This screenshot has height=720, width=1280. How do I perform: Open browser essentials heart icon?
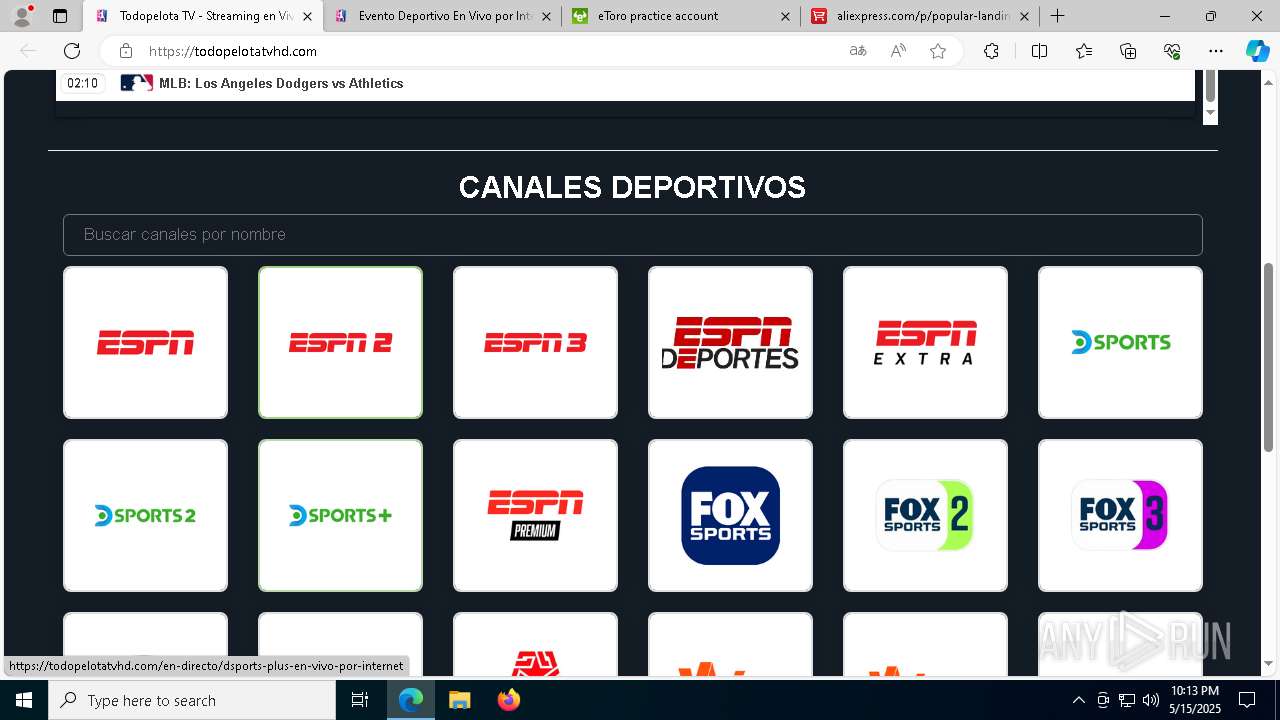[x=1172, y=51]
